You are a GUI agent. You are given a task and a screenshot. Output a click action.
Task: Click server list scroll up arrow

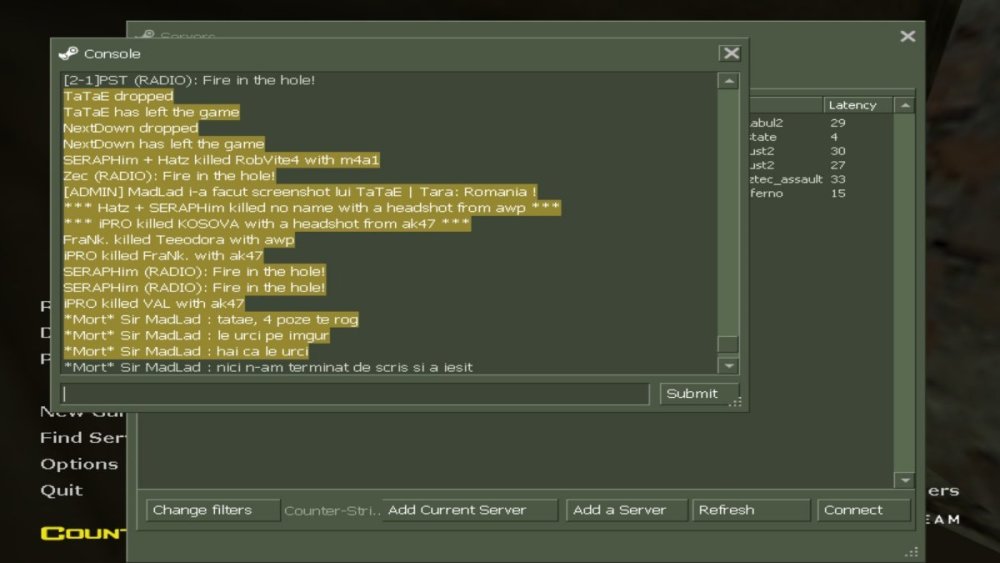pyautogui.click(x=905, y=105)
